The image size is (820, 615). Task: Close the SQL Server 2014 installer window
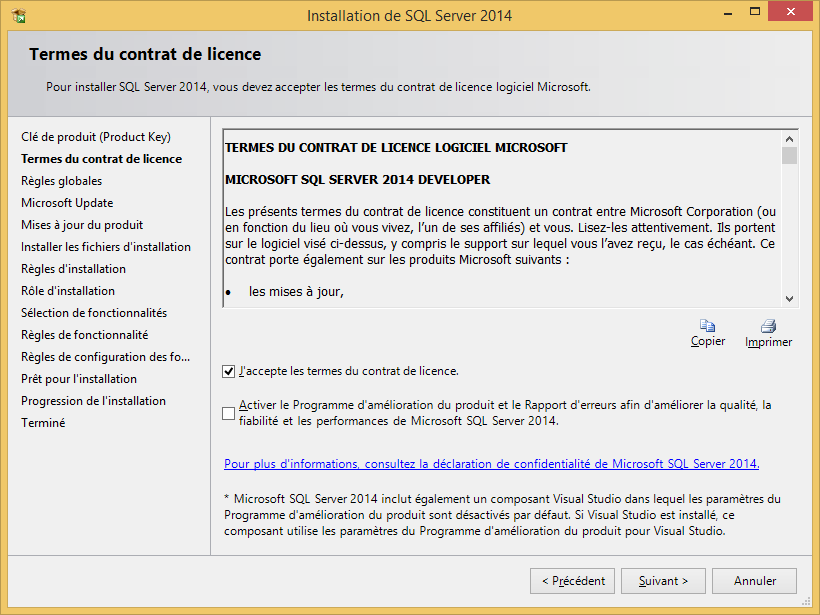[790, 12]
